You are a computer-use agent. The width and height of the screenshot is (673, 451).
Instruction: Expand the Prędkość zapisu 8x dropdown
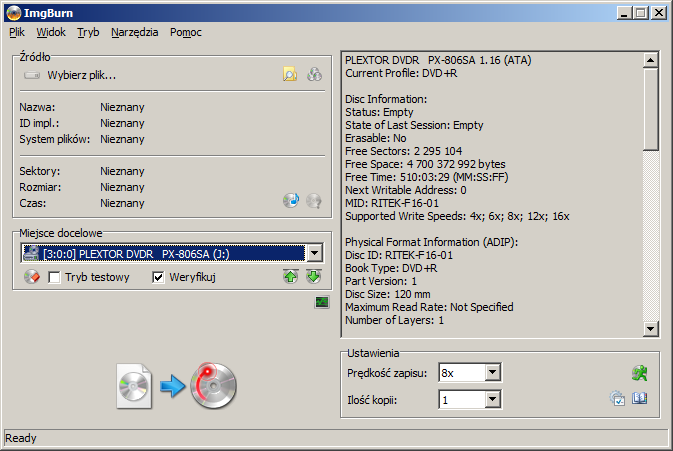coord(493,372)
